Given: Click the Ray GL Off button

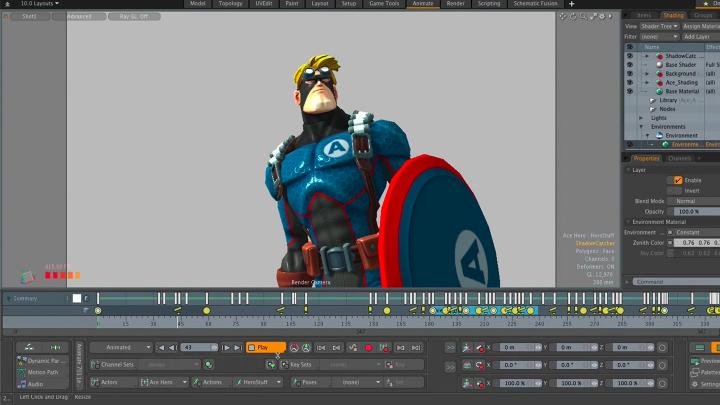Looking at the screenshot, I should [136, 16].
